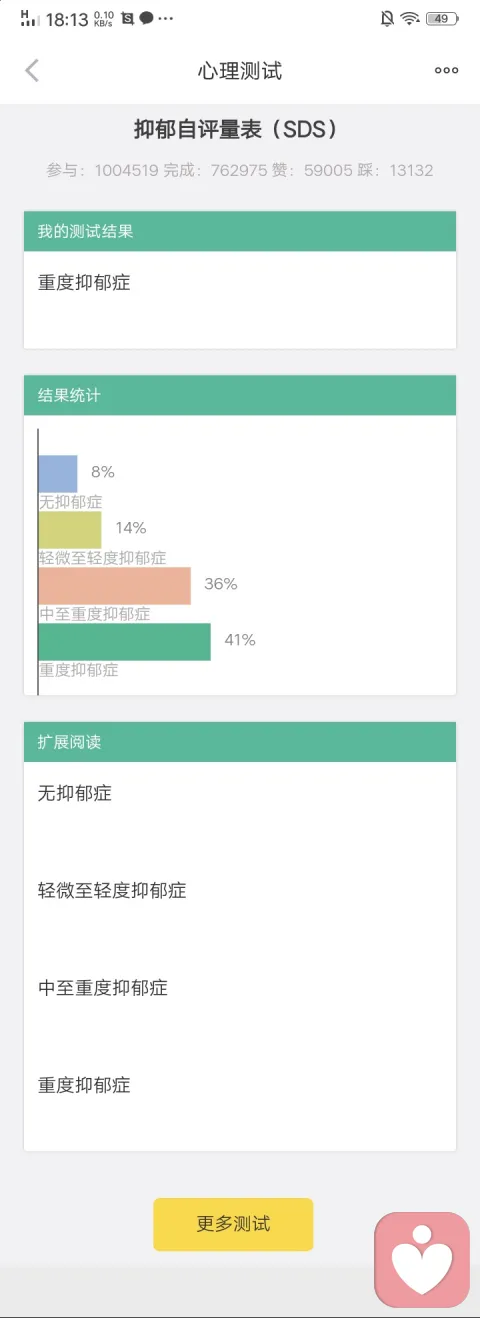Tap the 扩展阅读 section header
This screenshot has width=480, height=1318.
[240, 742]
